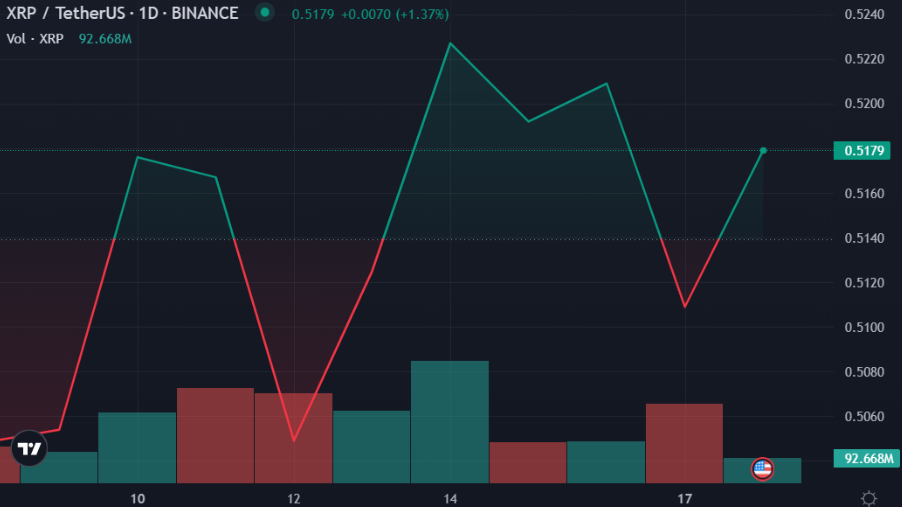This screenshot has width=902, height=507.
Task: Click the 0.5220 price axis label
Action: 864,59
